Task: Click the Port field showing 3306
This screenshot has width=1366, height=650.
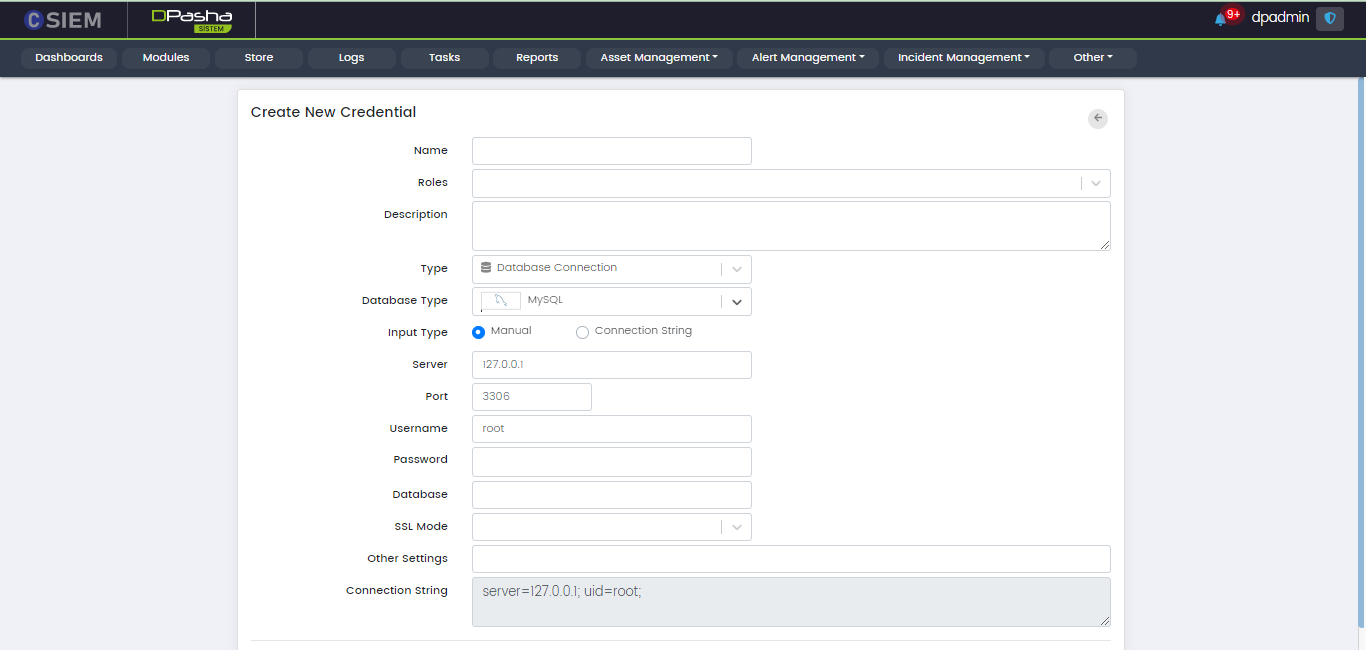Action: (531, 397)
